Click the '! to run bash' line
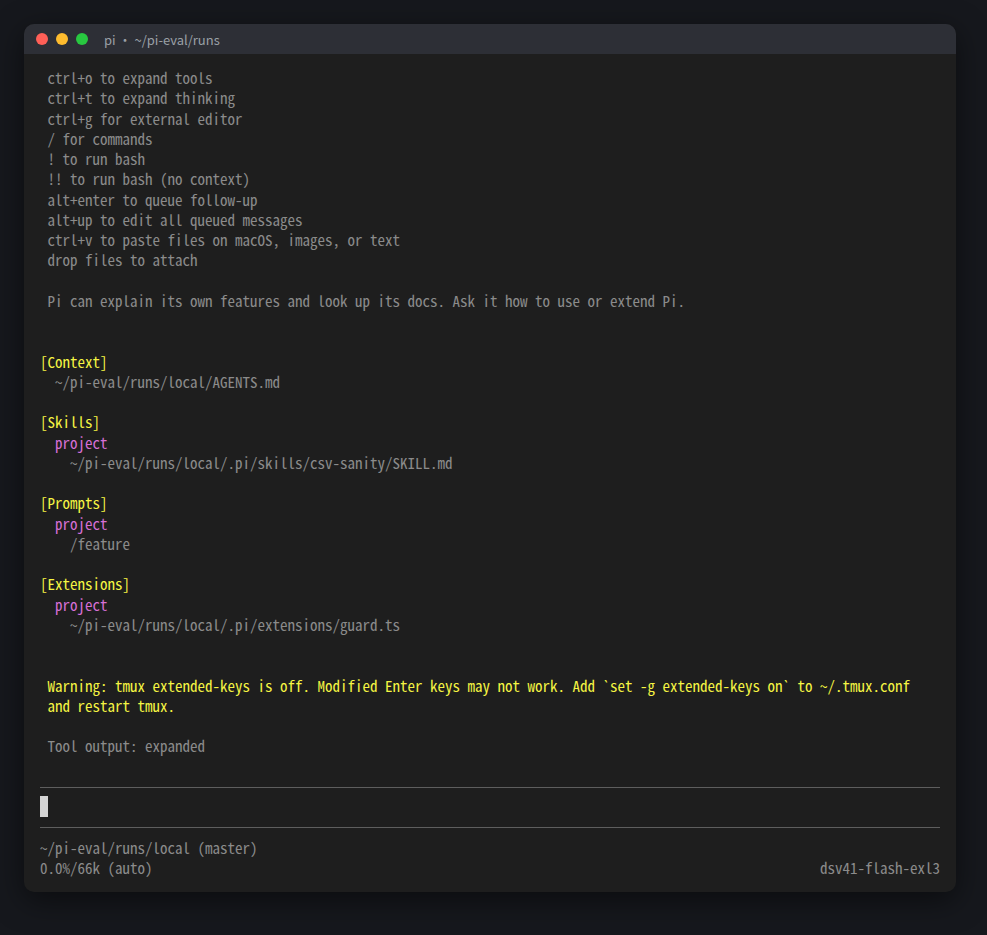This screenshot has width=987, height=935. click(96, 160)
